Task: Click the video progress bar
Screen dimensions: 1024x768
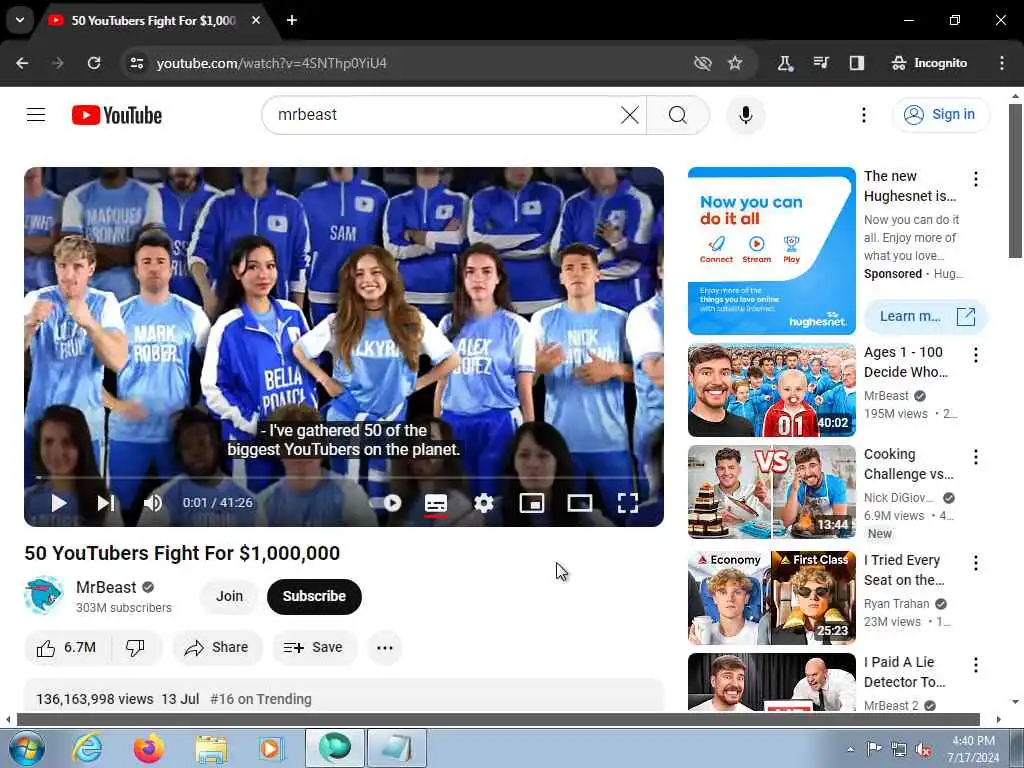Action: [344, 478]
